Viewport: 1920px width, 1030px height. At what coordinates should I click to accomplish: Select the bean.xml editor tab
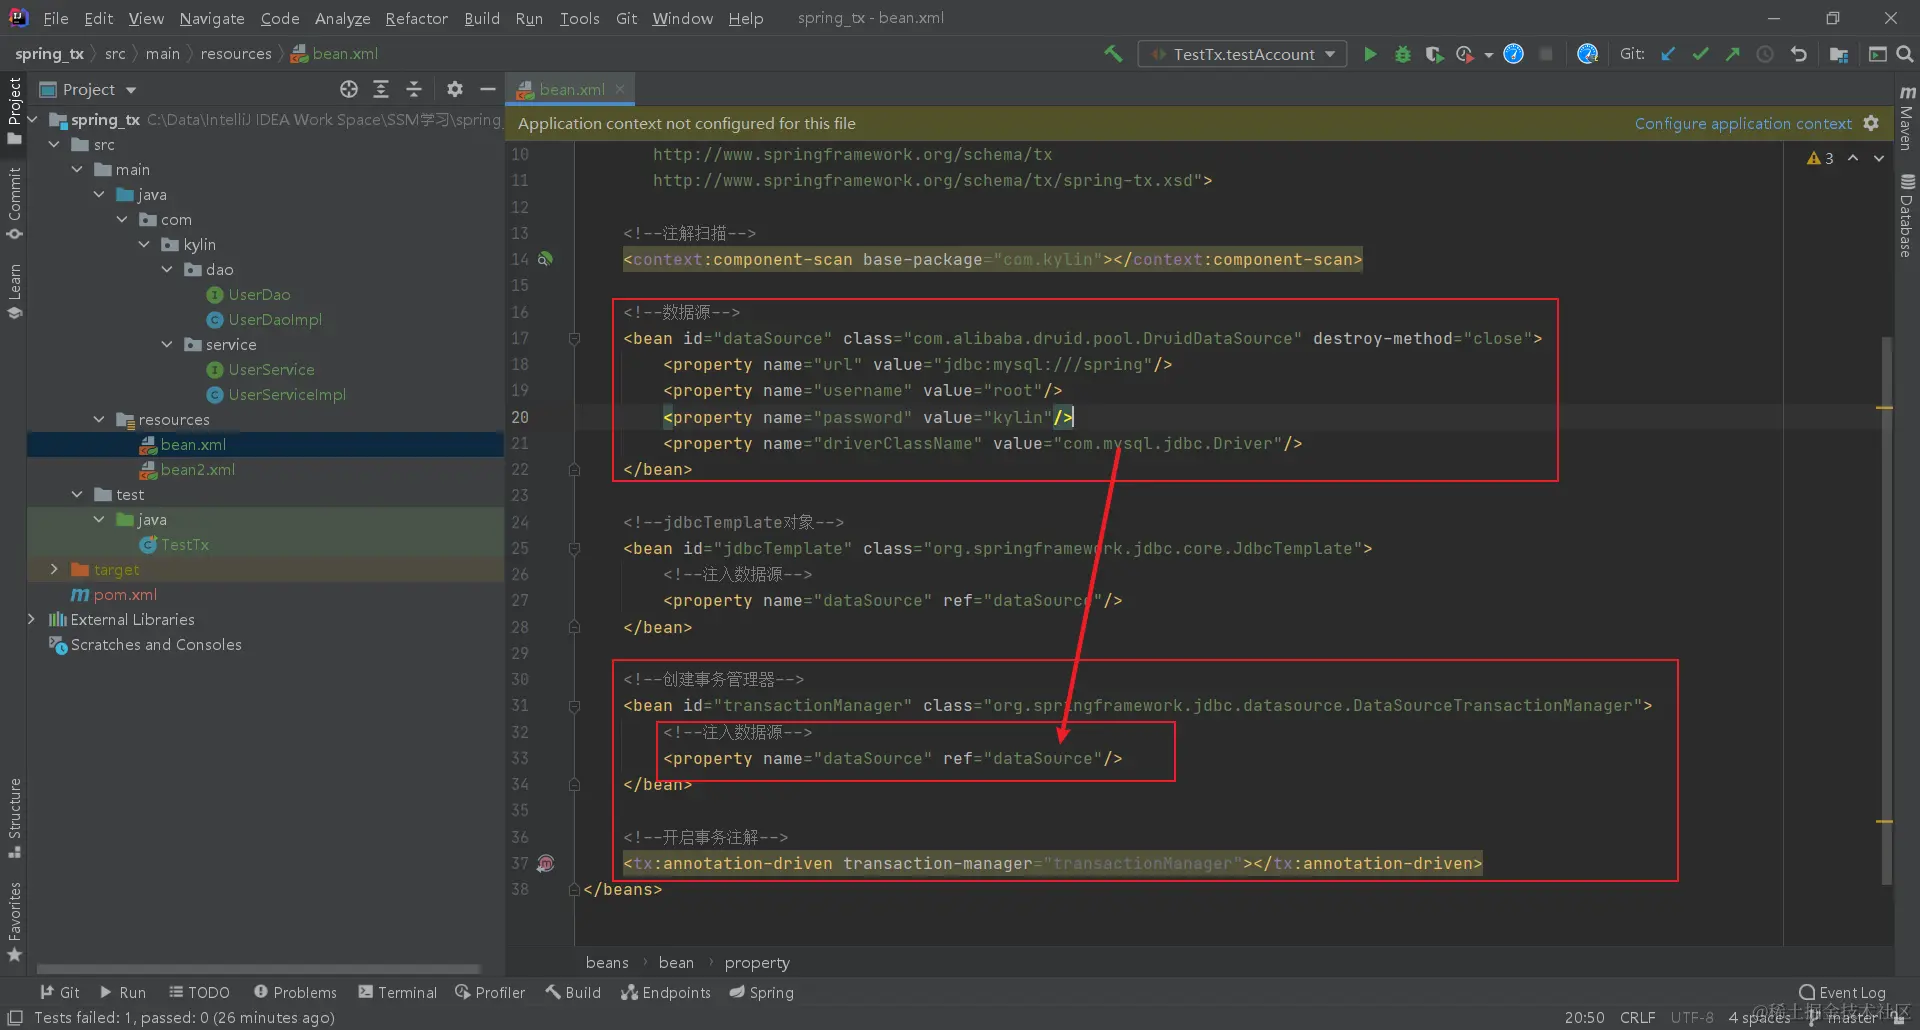(570, 89)
